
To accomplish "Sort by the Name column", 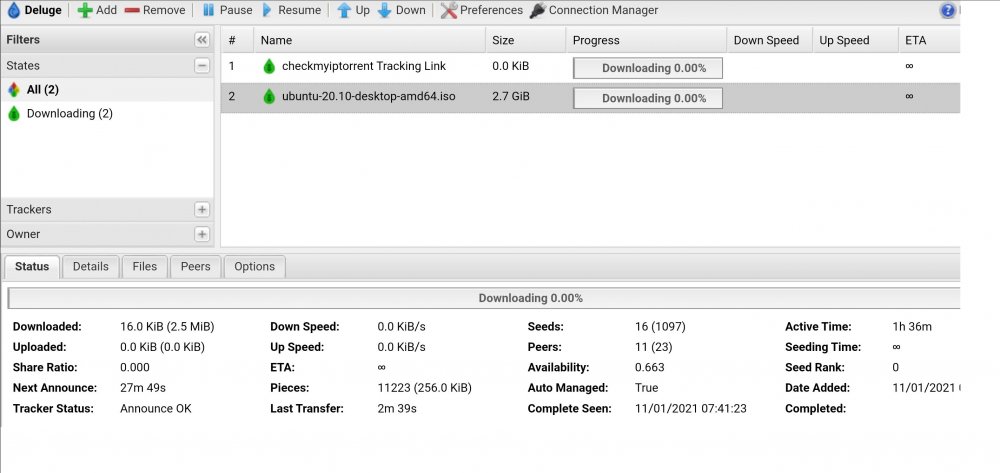I will 370,40.
